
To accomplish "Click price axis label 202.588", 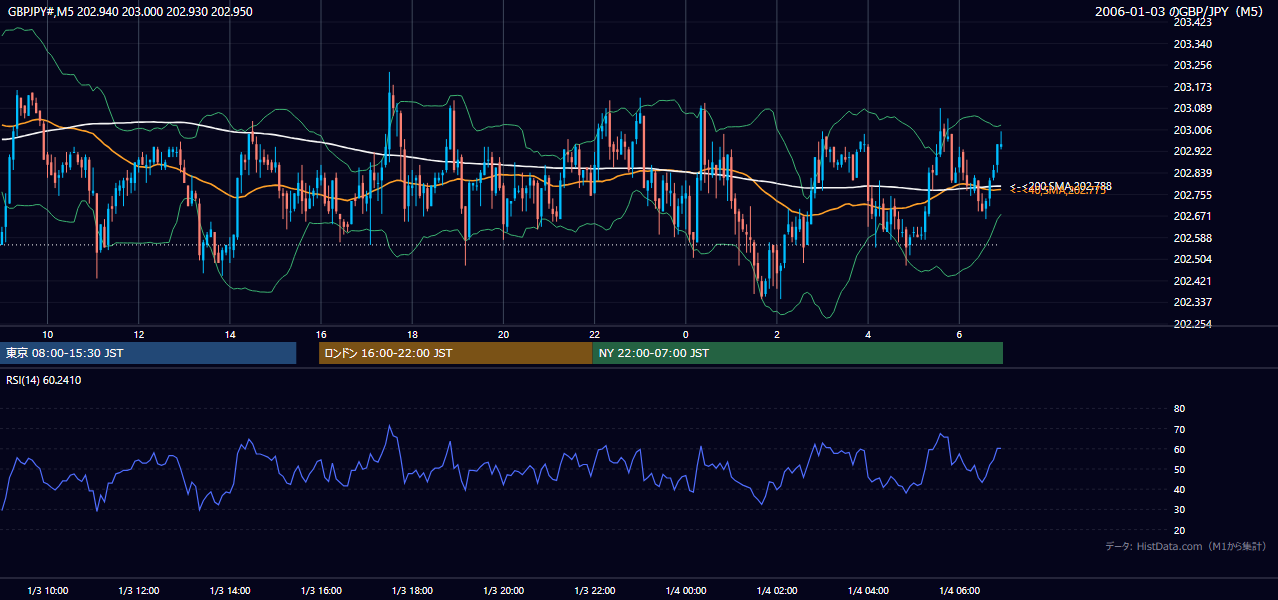I will (1193, 237).
